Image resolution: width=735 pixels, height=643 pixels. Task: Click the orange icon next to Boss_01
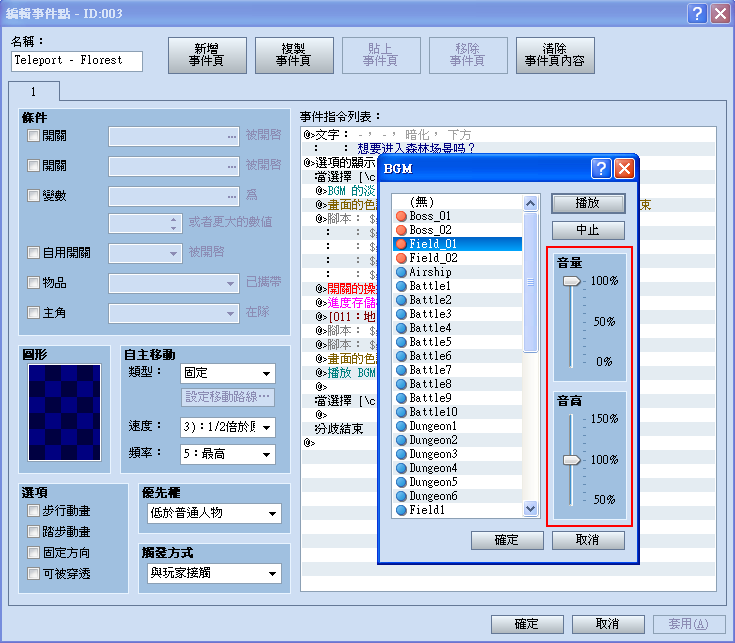coord(401,216)
